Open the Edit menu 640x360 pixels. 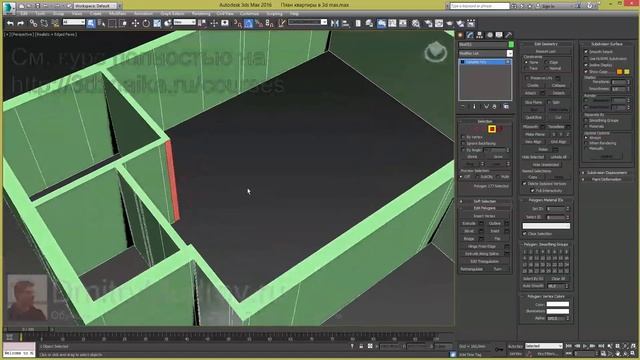pyautogui.click(x=24, y=14)
